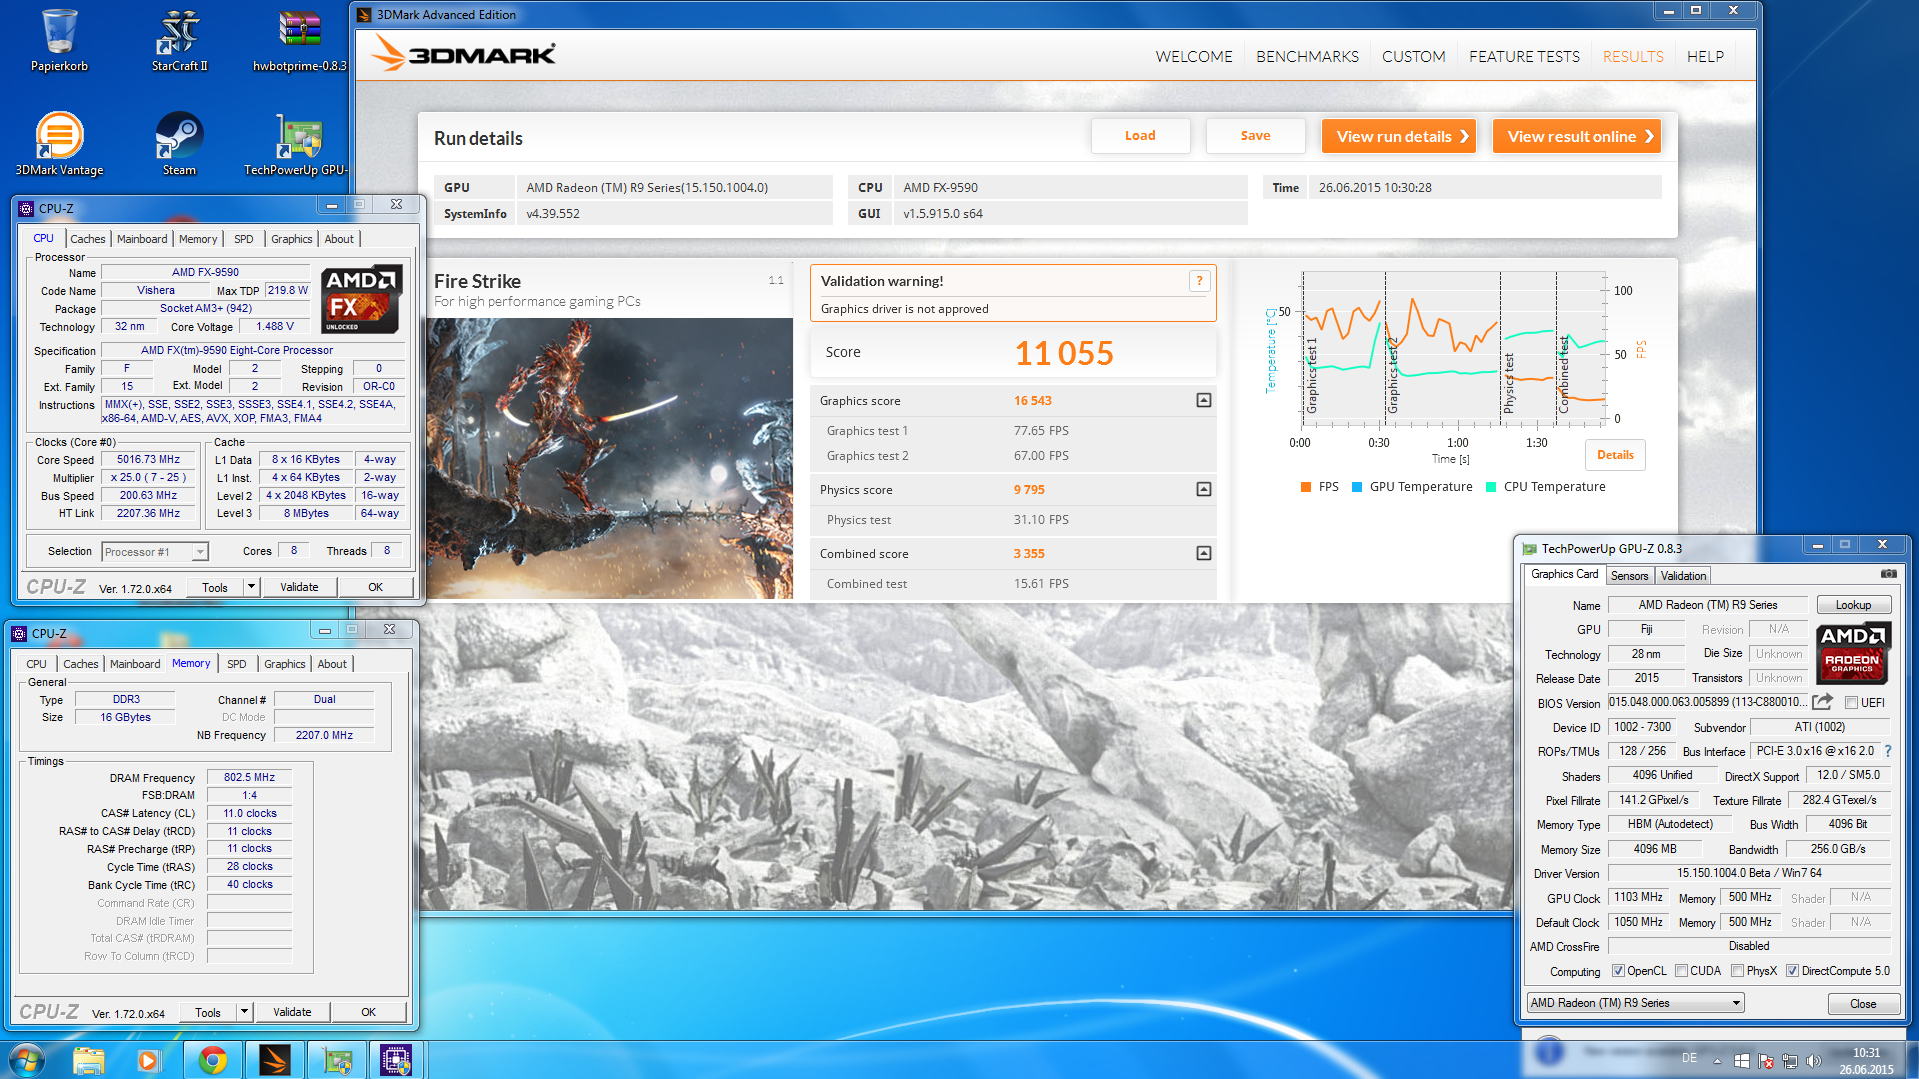Open the Validation tab in GPU-Z

click(1683, 576)
